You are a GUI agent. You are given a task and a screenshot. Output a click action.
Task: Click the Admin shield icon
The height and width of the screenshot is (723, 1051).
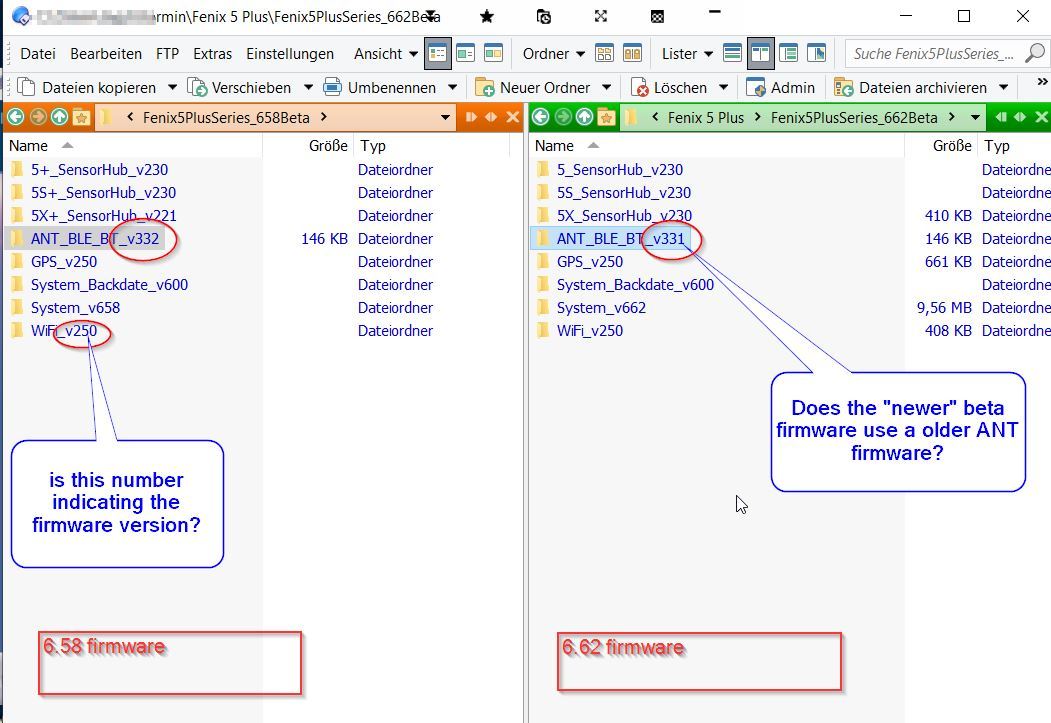coord(755,87)
